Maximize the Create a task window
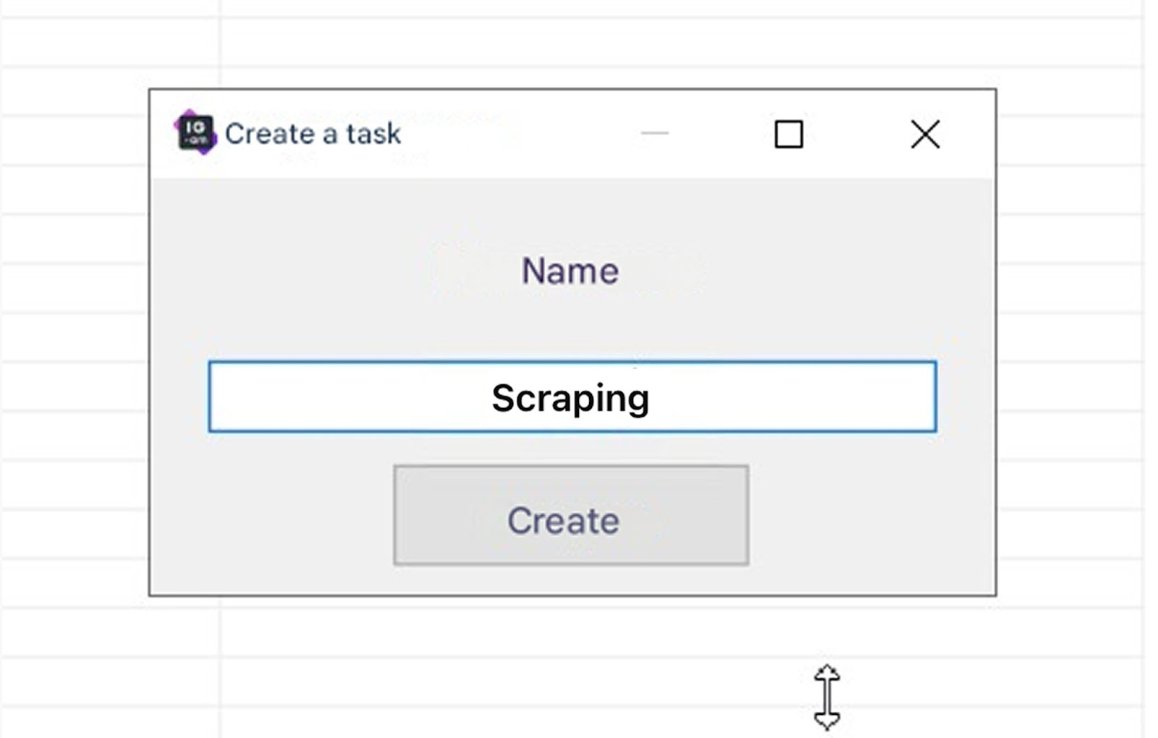 (x=789, y=134)
